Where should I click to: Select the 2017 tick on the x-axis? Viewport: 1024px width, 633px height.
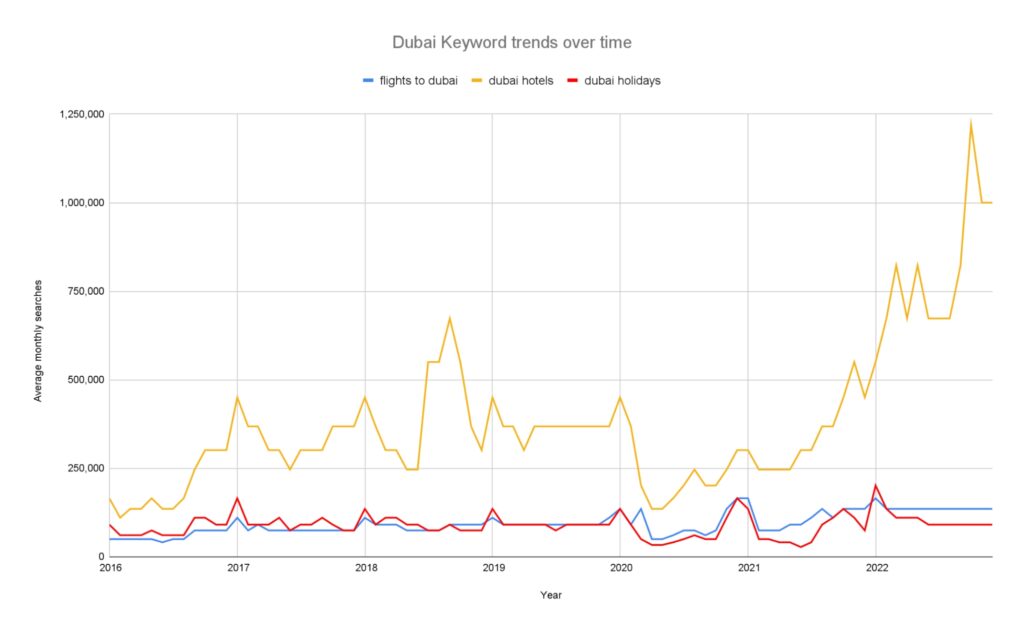click(238, 568)
